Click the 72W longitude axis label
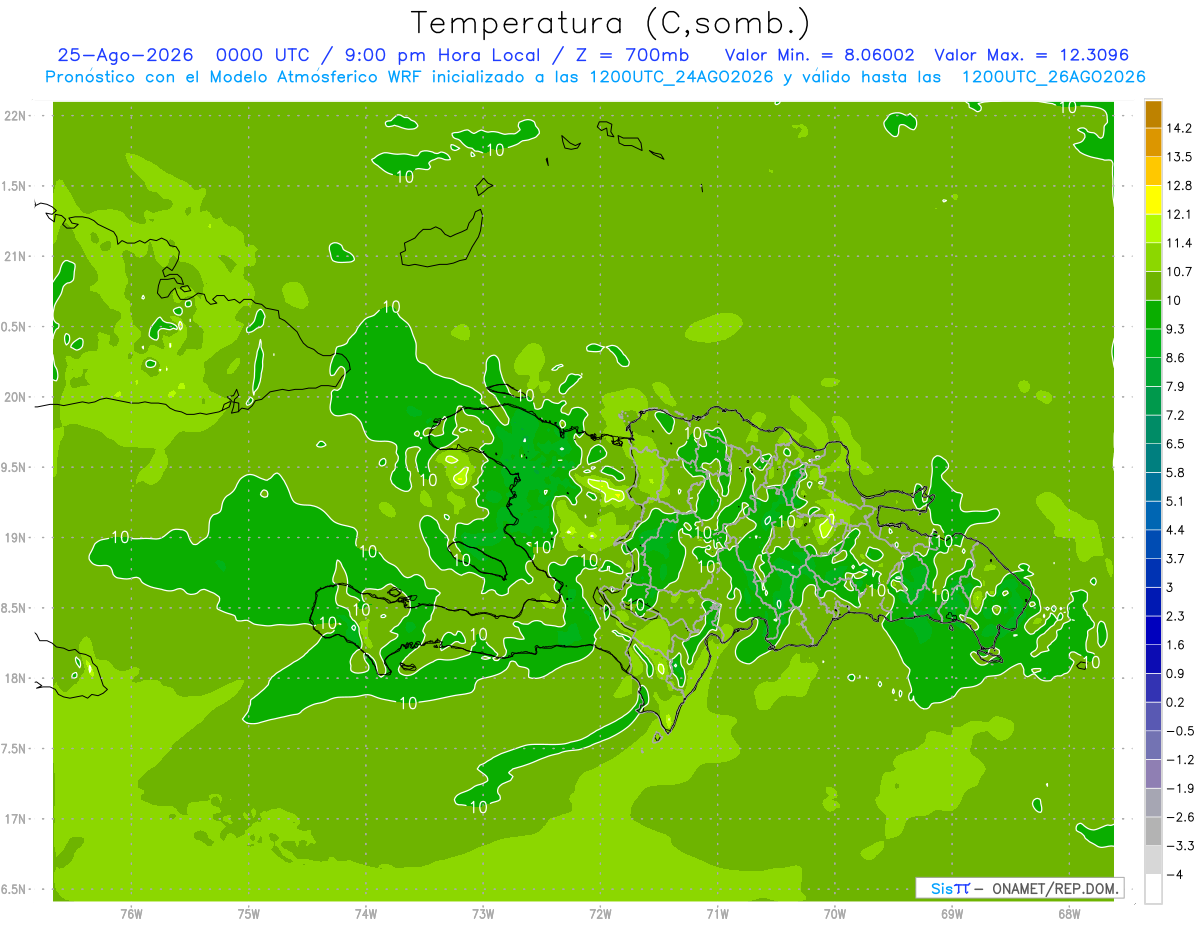The height and width of the screenshot is (927, 1200). point(600,913)
